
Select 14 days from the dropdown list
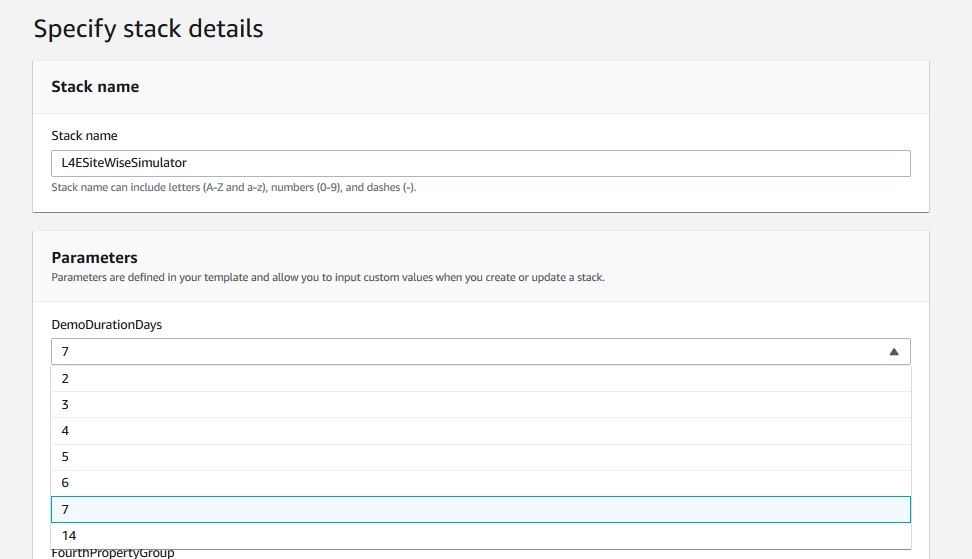coord(480,535)
